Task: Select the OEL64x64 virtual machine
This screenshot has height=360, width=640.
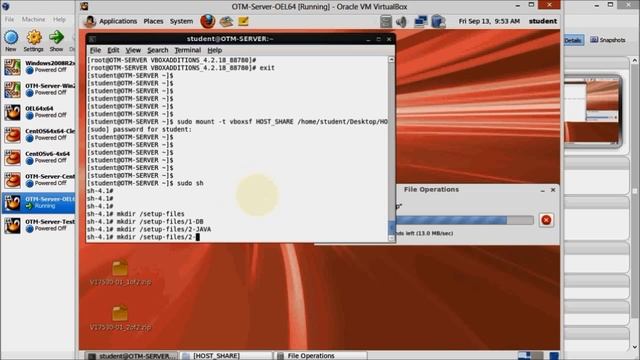Action: (x=38, y=112)
